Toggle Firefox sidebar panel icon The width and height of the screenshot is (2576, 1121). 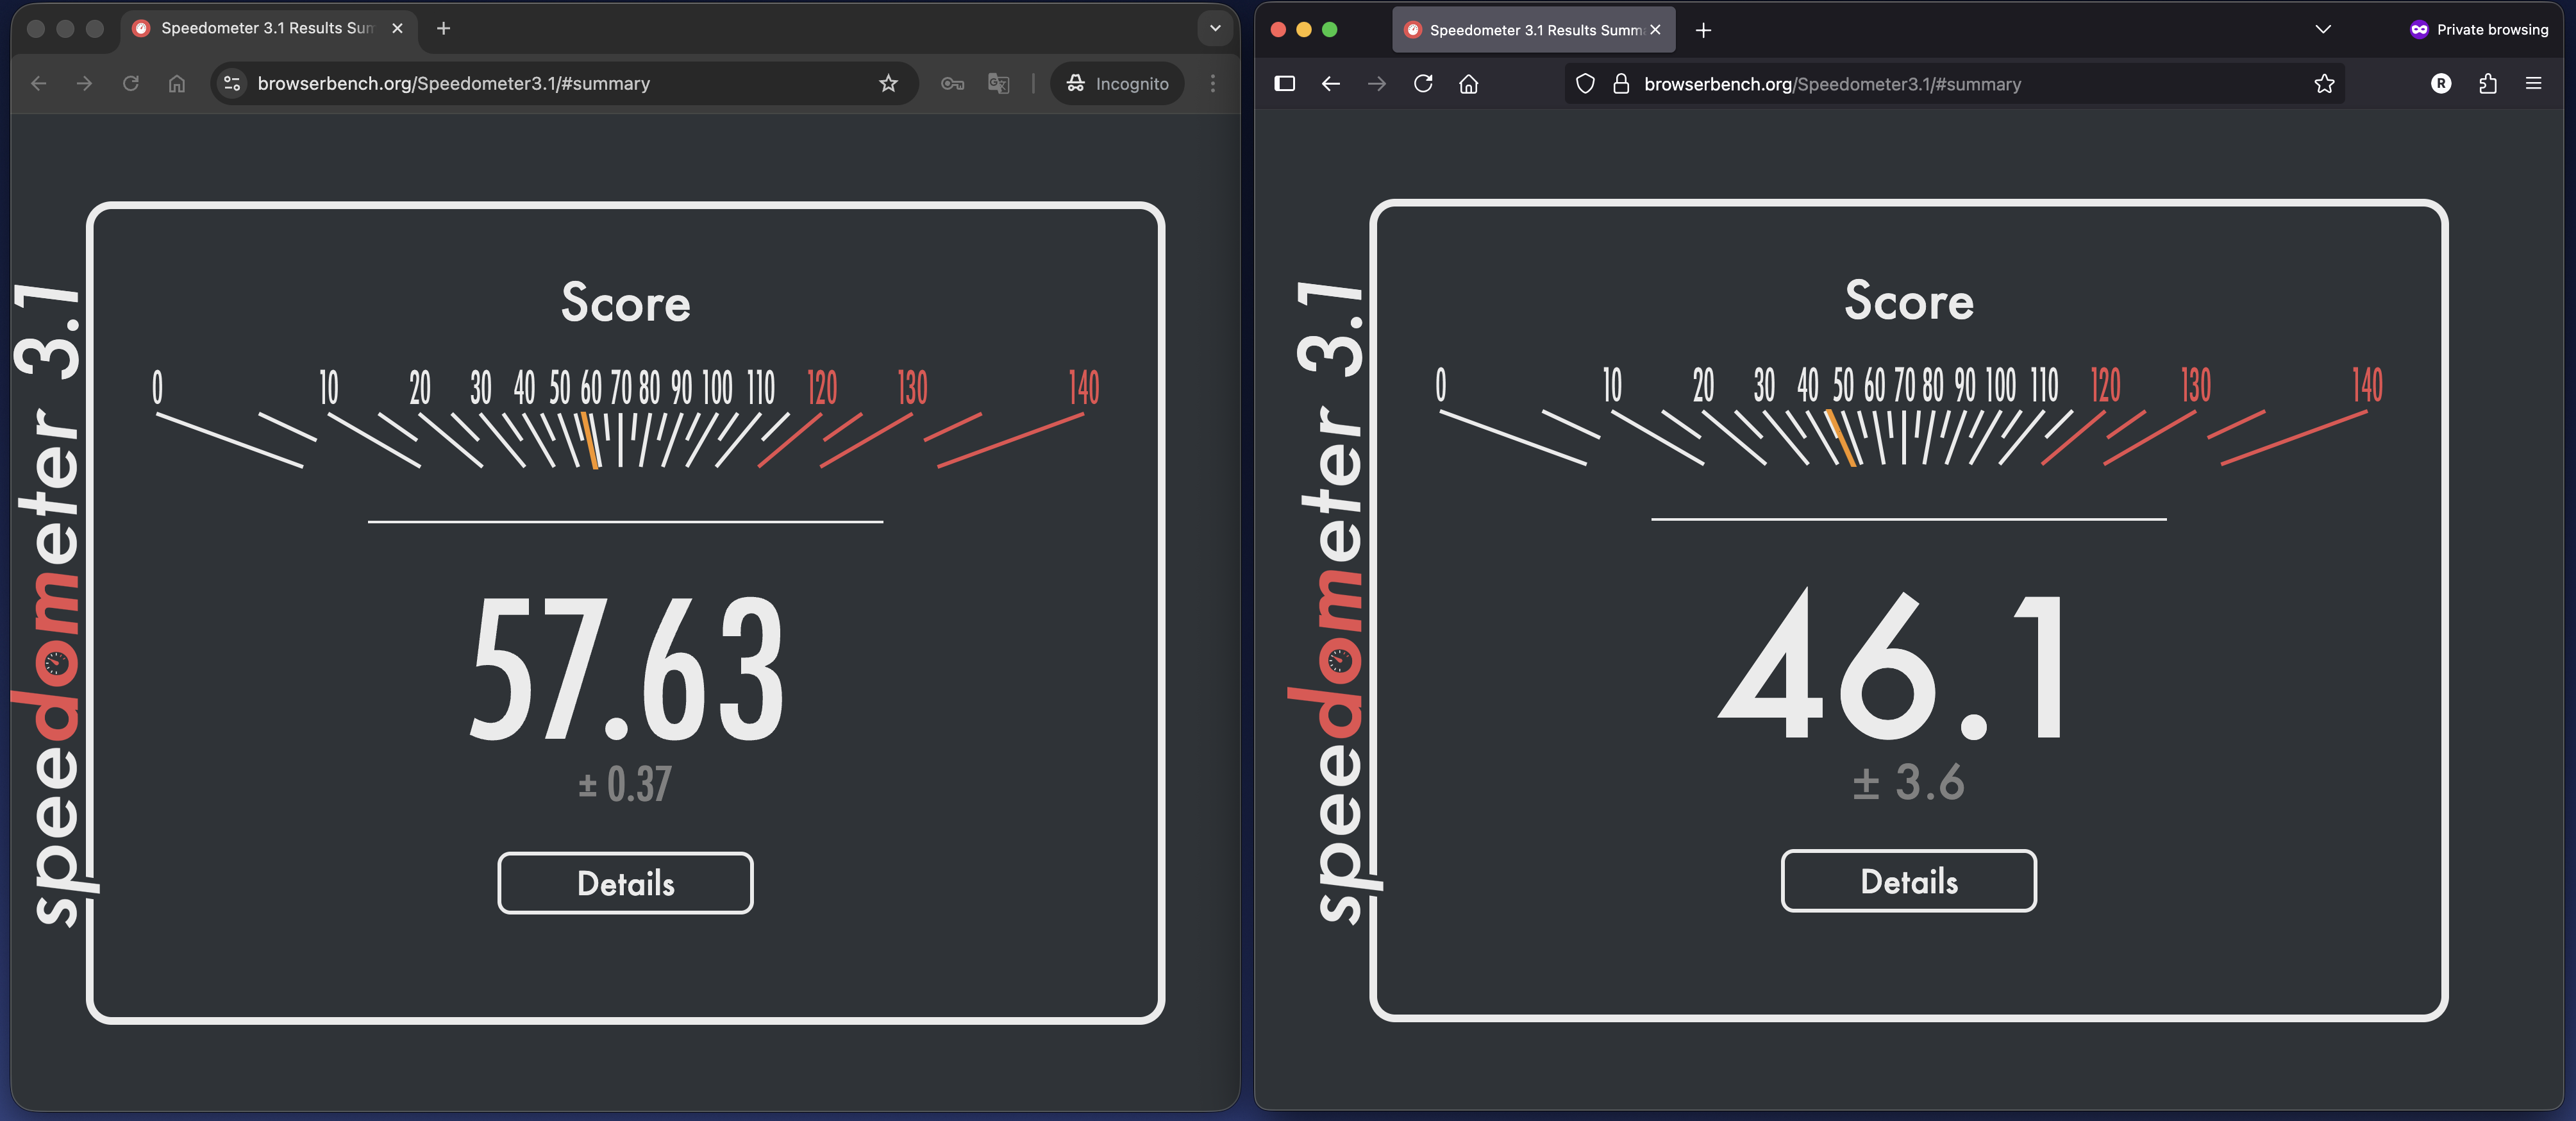tap(1285, 84)
